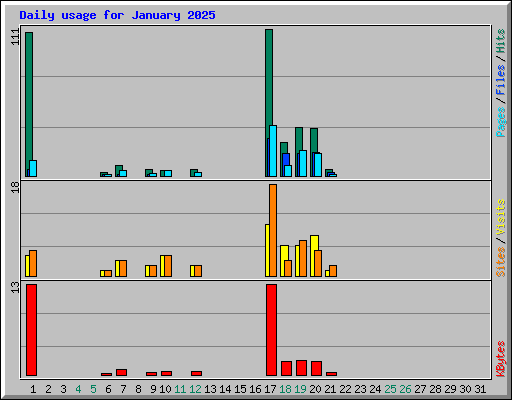Click the cyan Pages bar for day 17
This screenshot has height=400, width=512.
click(273, 151)
